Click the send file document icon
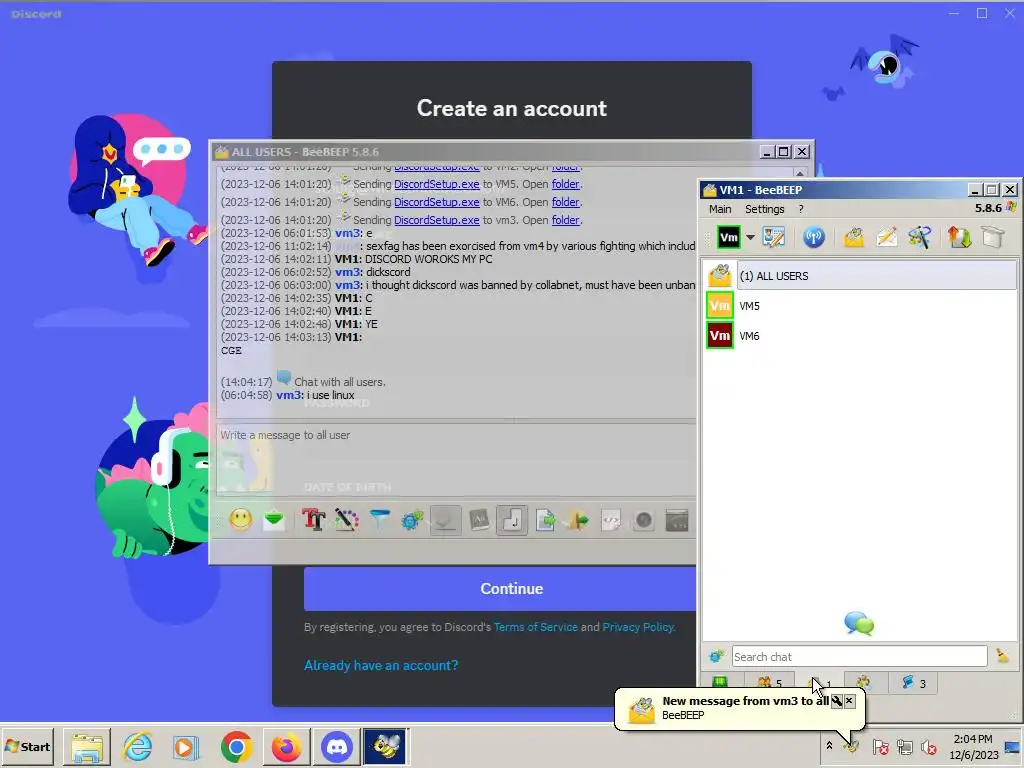 pyautogui.click(x=545, y=520)
